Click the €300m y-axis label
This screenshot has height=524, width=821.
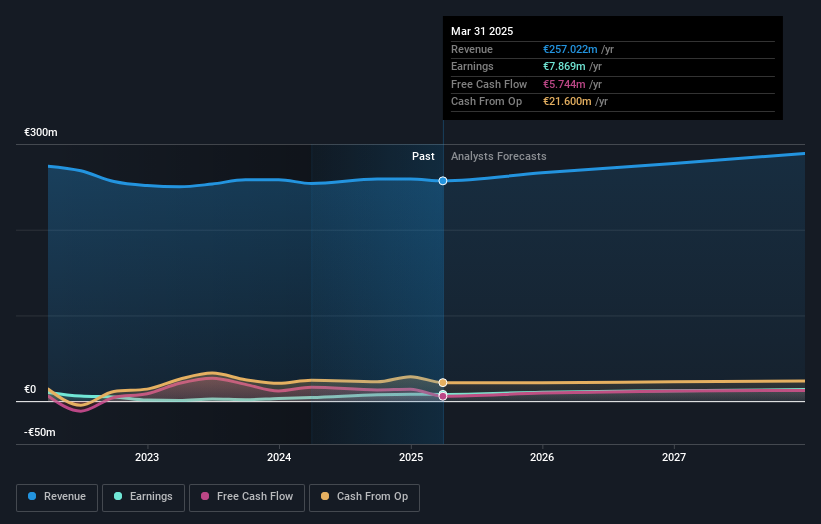(x=41, y=132)
